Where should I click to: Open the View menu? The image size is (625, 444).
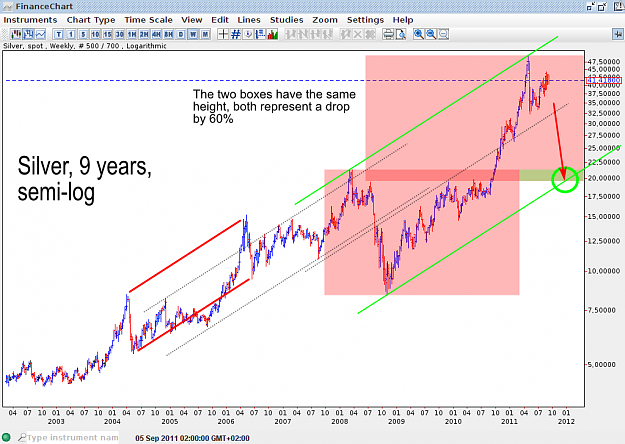(192, 20)
